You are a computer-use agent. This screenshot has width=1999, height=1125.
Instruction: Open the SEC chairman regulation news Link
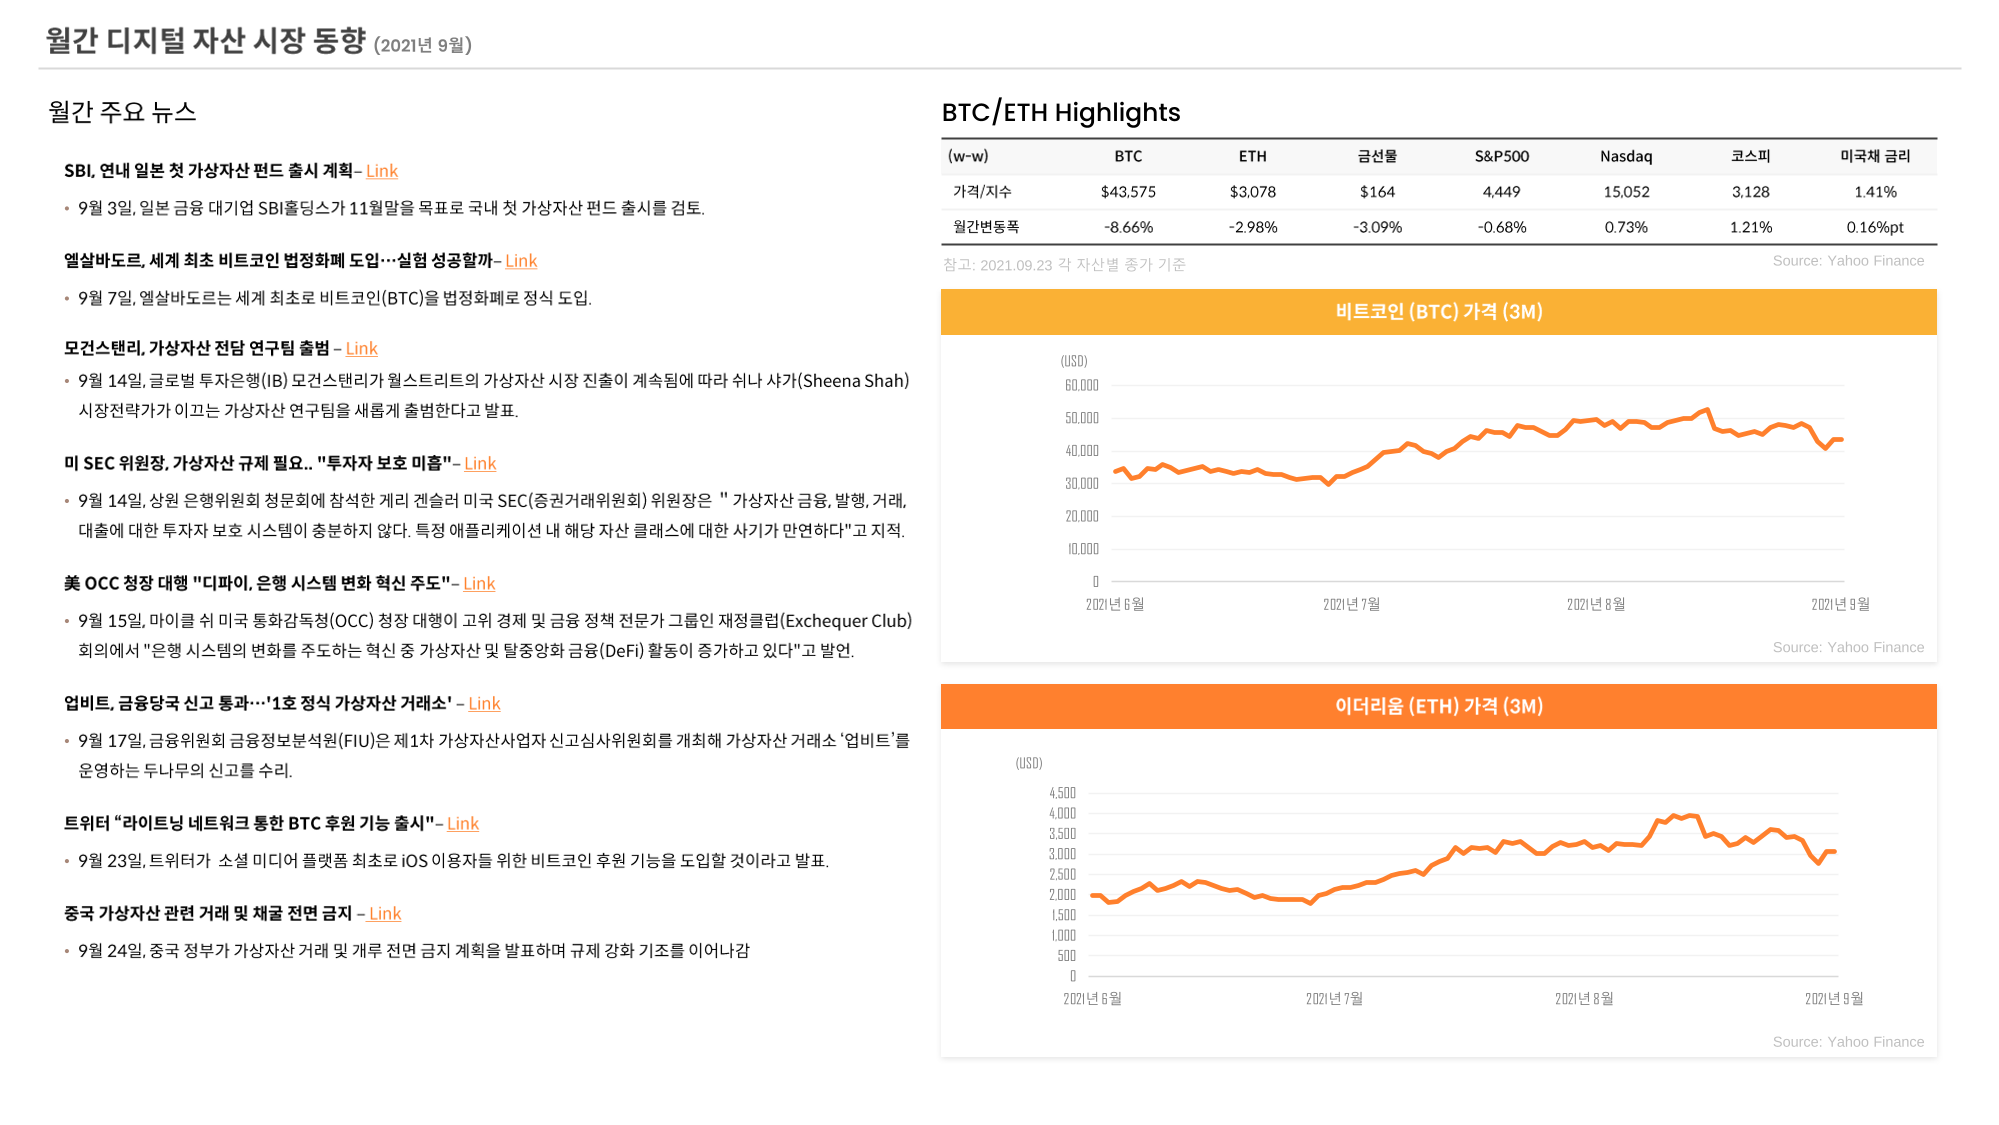point(480,464)
